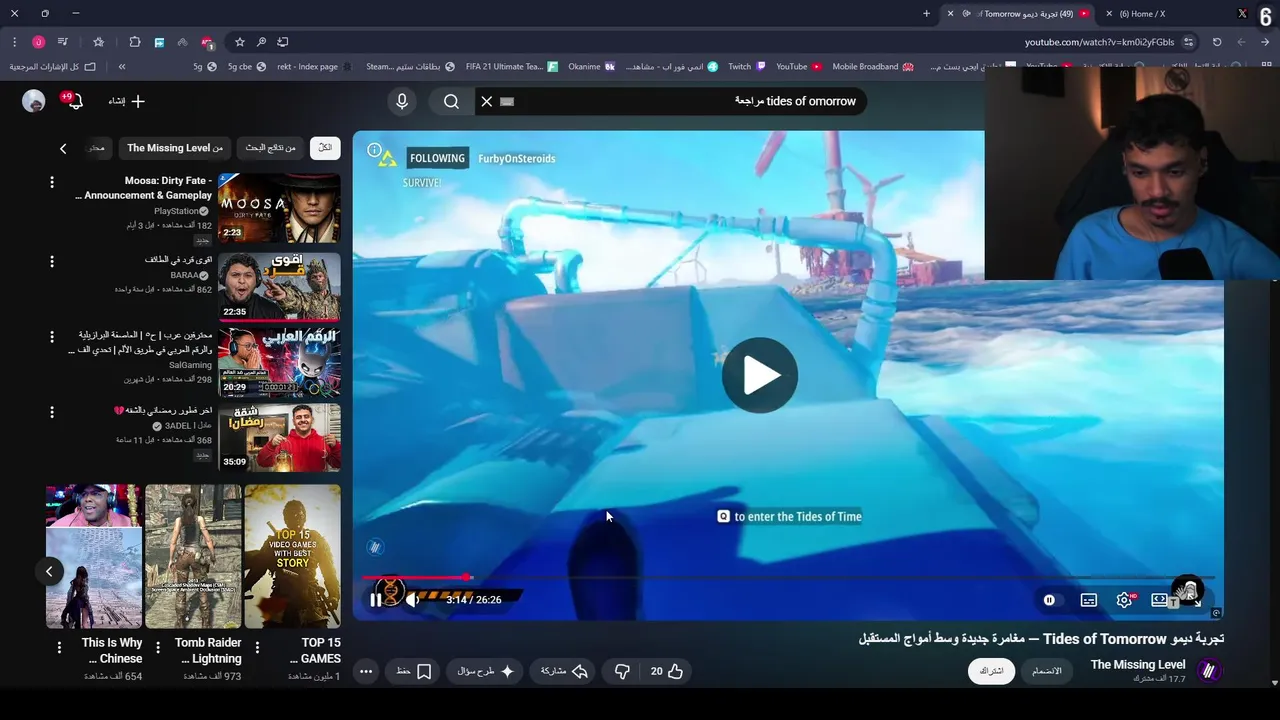Mute the video with the speaker icon
This screenshot has height=720, width=1280.
point(412,600)
